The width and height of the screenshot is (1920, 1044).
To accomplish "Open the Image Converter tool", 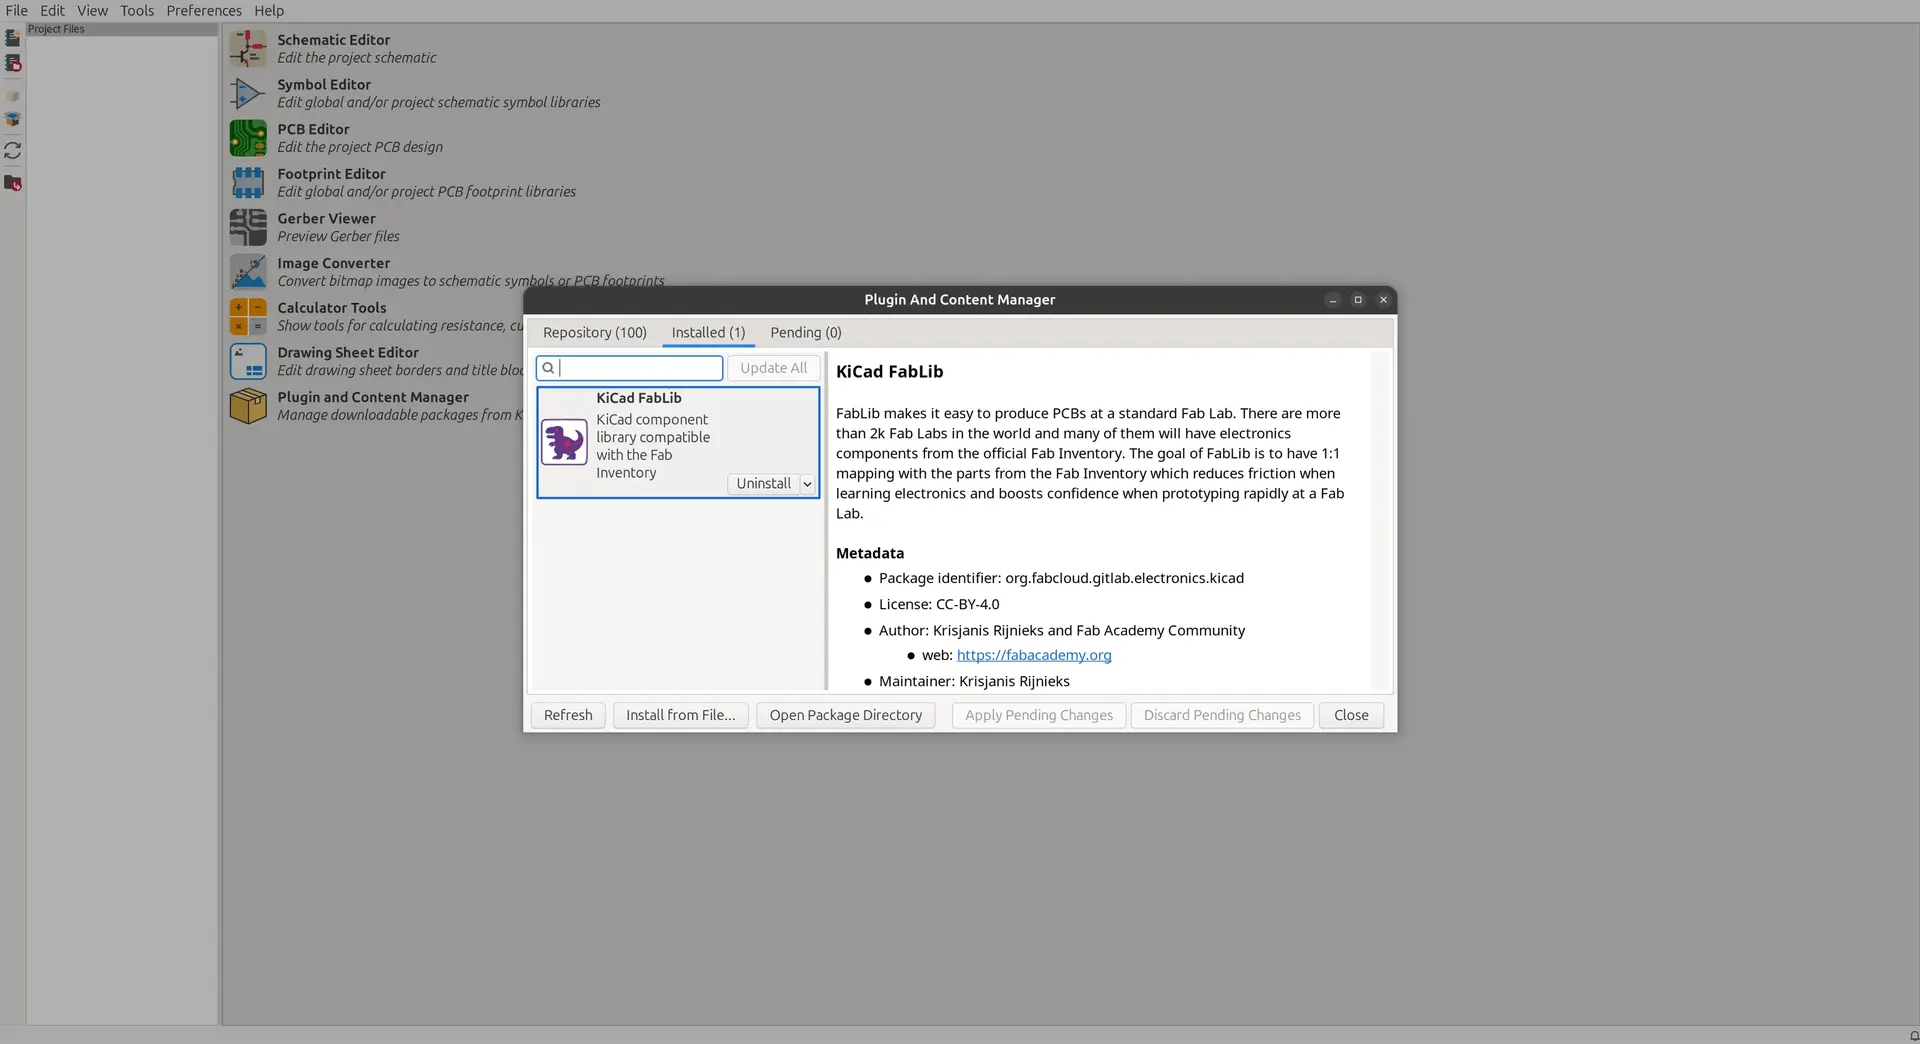I will pos(248,272).
